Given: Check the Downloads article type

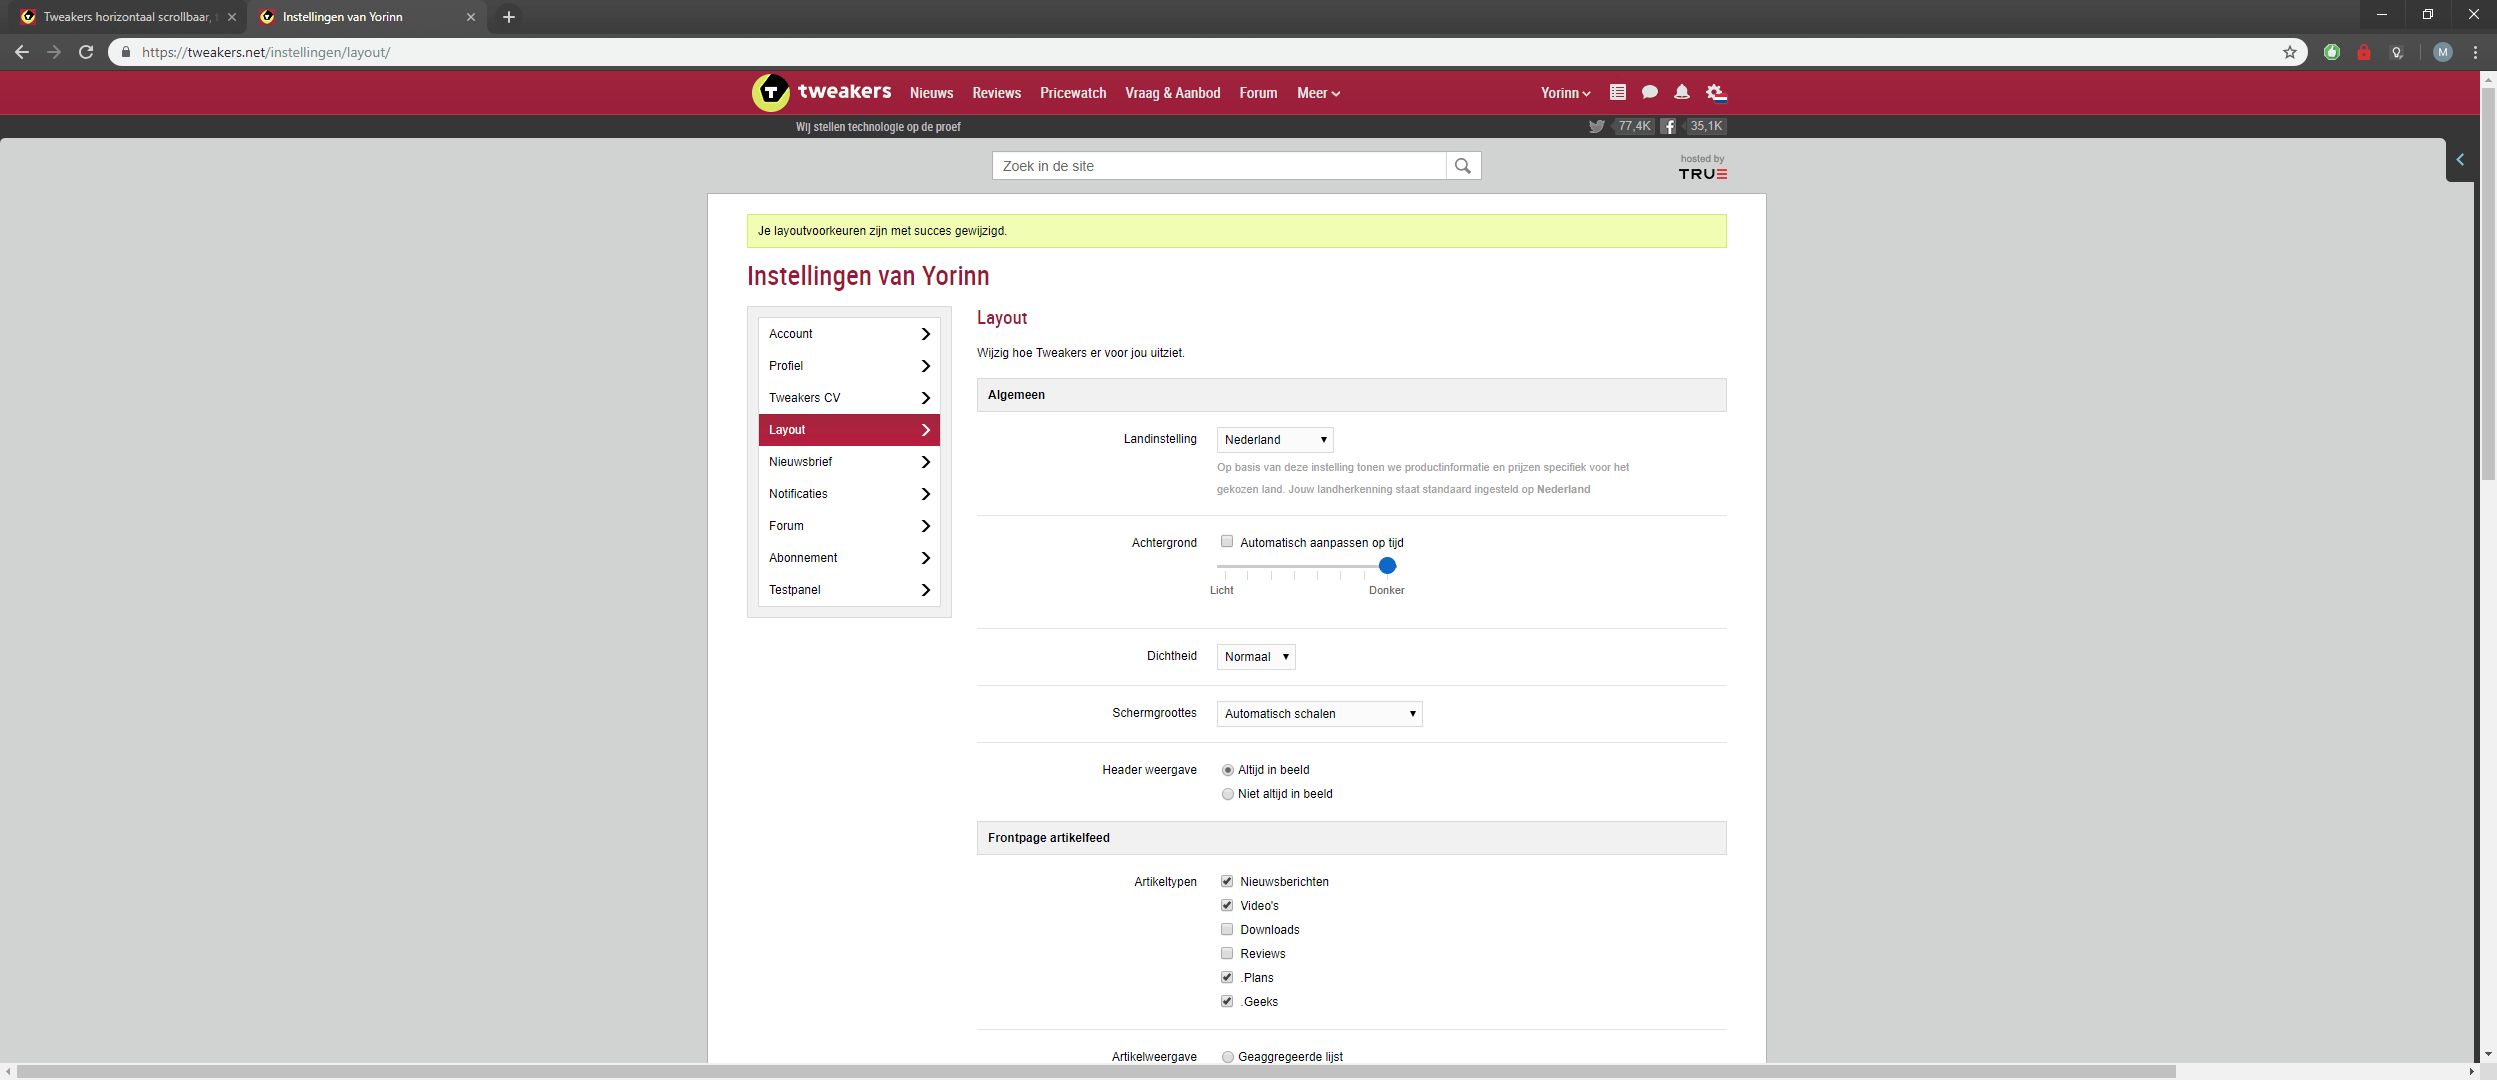Looking at the screenshot, I should (x=1227, y=929).
